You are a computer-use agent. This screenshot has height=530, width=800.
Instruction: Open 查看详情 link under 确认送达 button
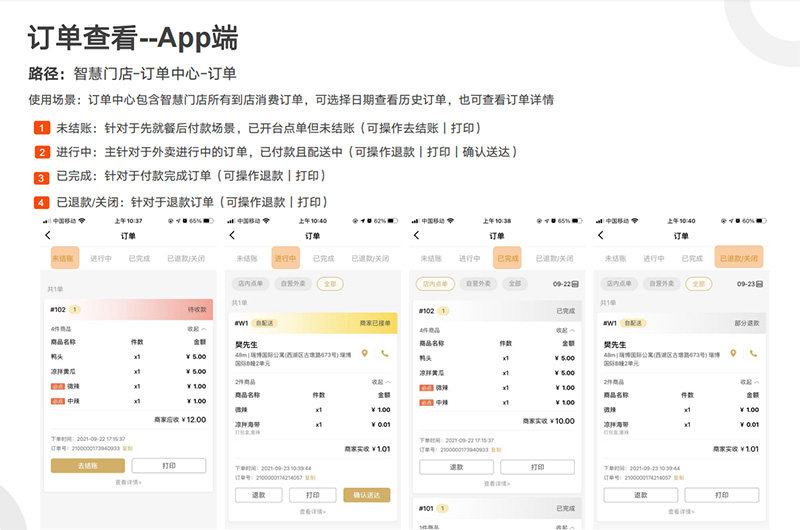click(312, 511)
